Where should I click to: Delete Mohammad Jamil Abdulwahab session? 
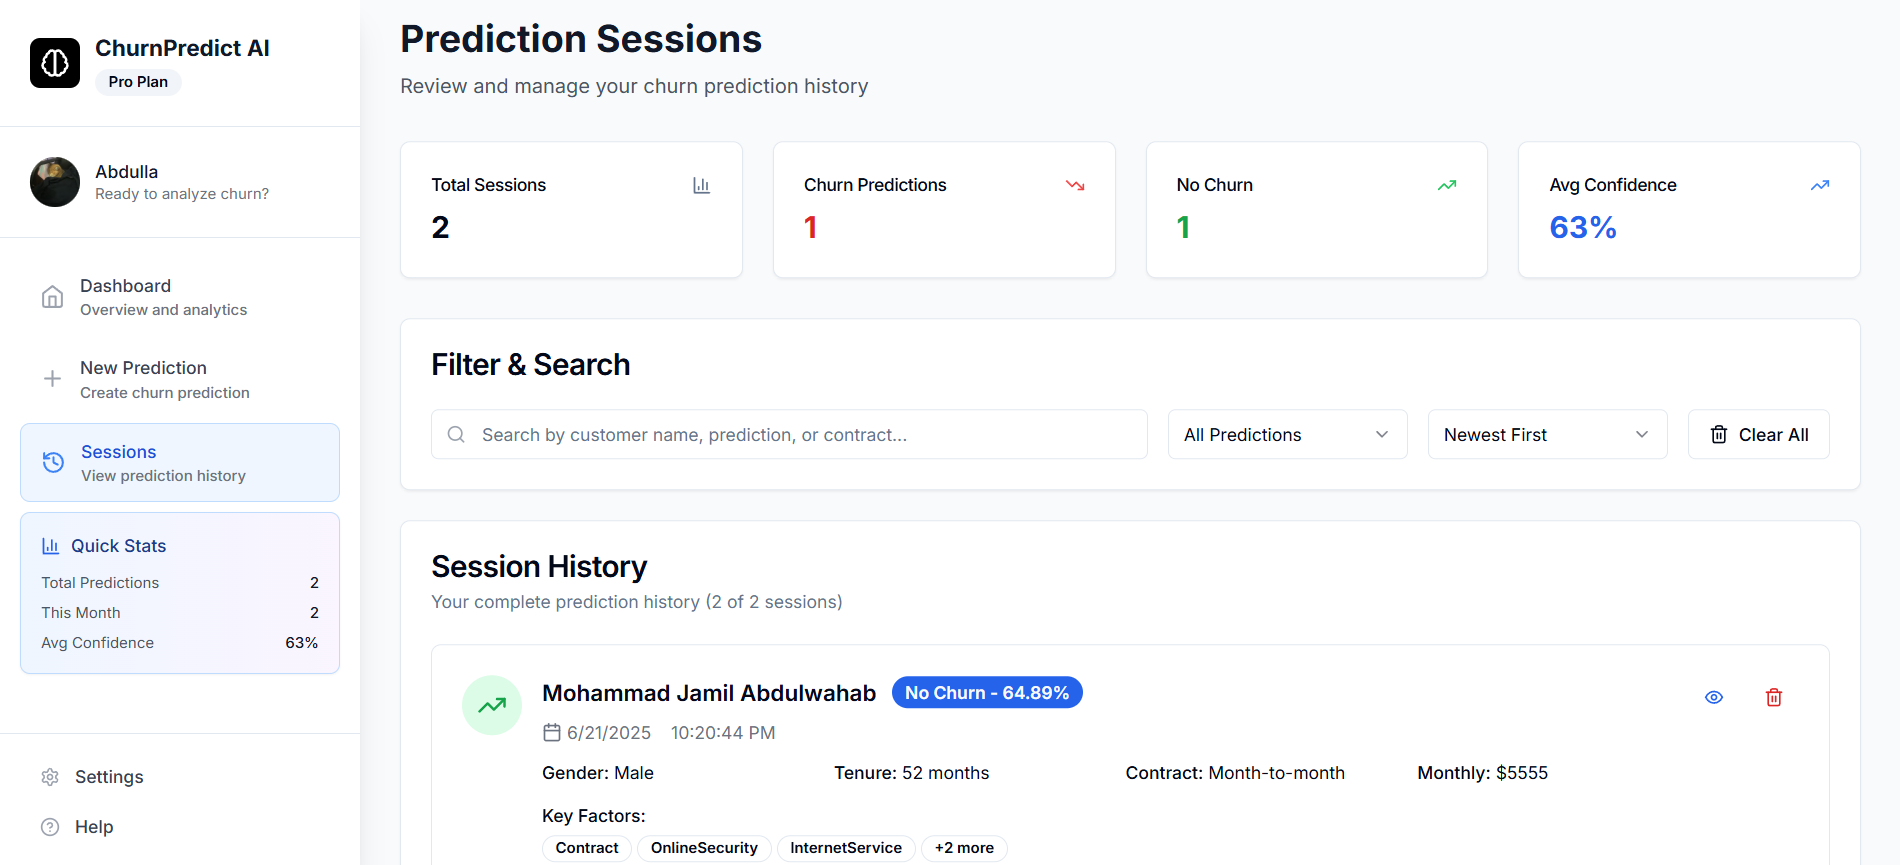(1774, 697)
